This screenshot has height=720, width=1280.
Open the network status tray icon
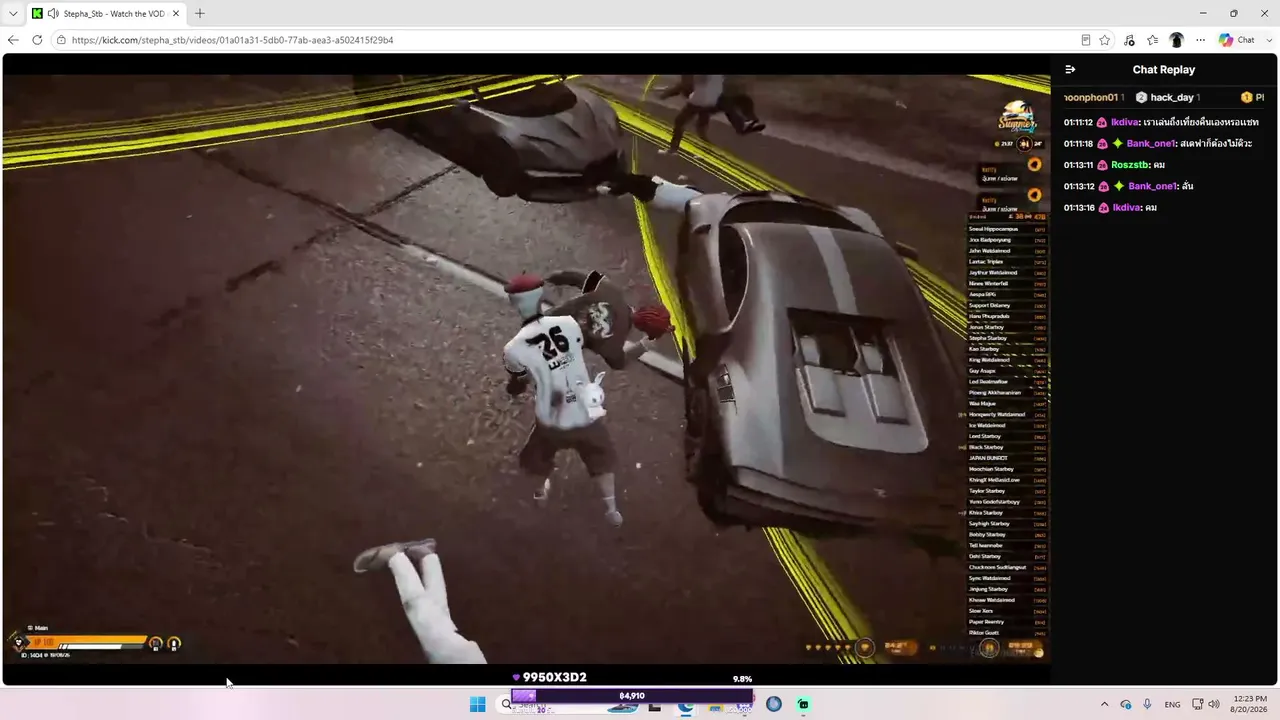pos(1199,704)
